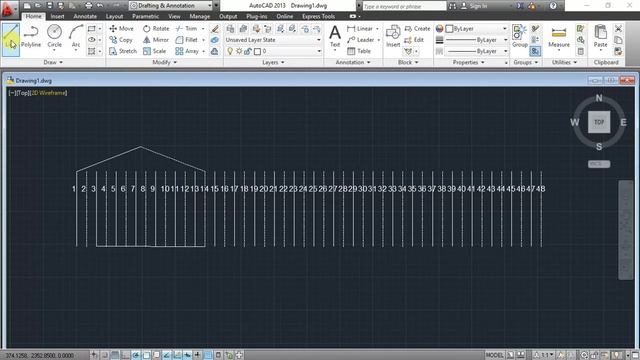This screenshot has height=360, width=640.
Task: Toggle layer 0 freeze sun icon
Action: (x=239, y=51)
